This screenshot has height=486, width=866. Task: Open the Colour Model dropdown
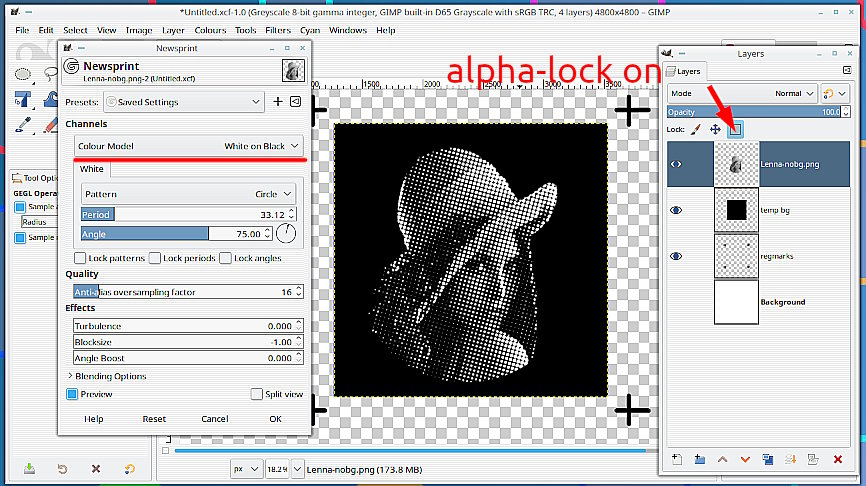click(189, 146)
